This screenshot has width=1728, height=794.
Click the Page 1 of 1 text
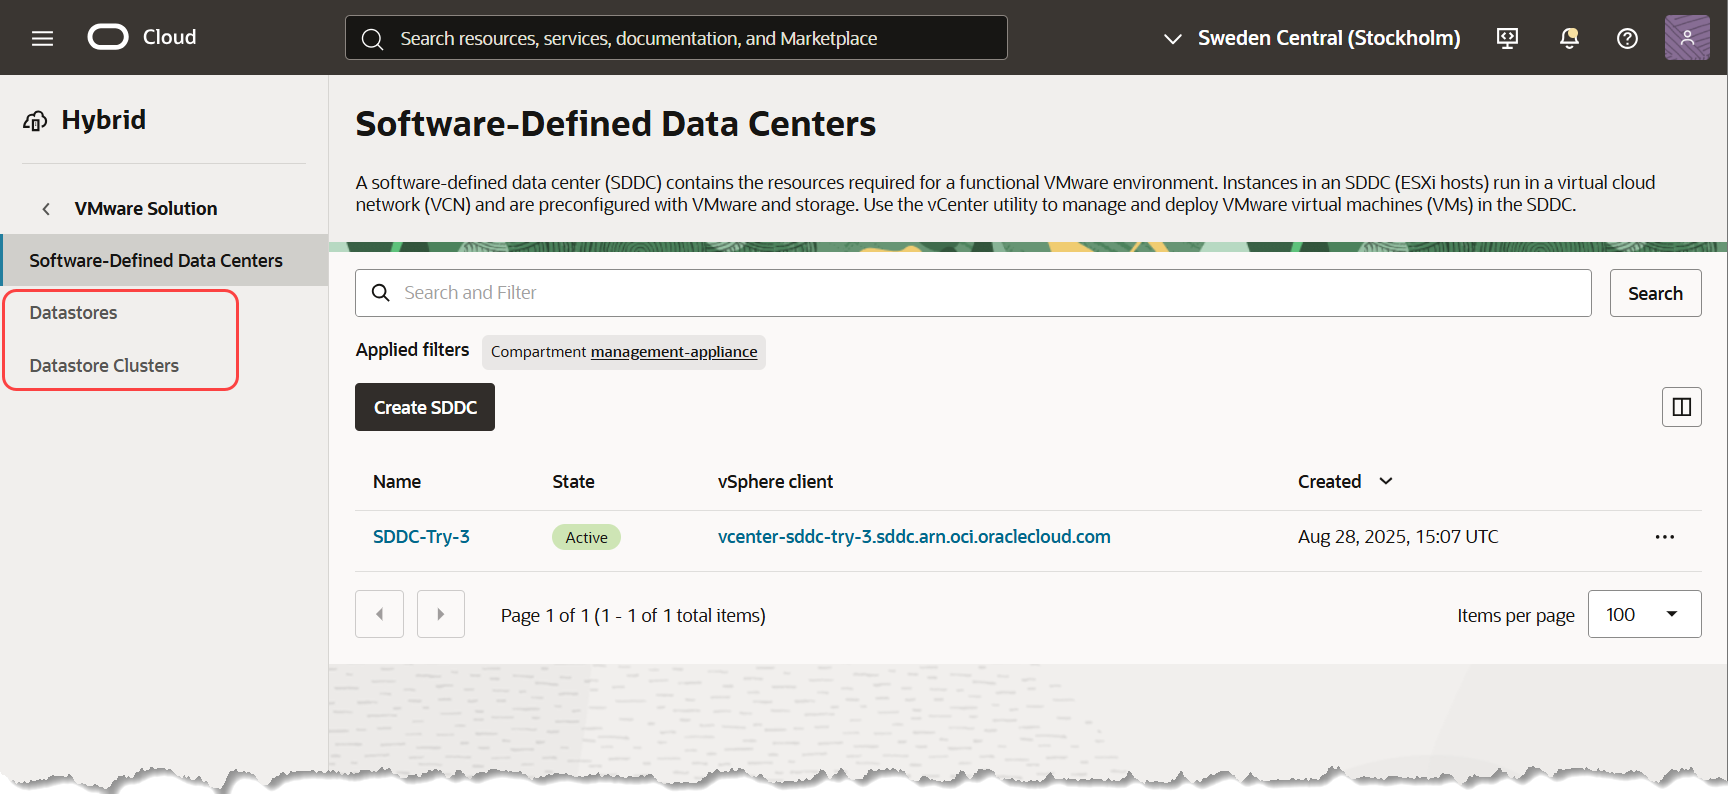click(x=633, y=615)
